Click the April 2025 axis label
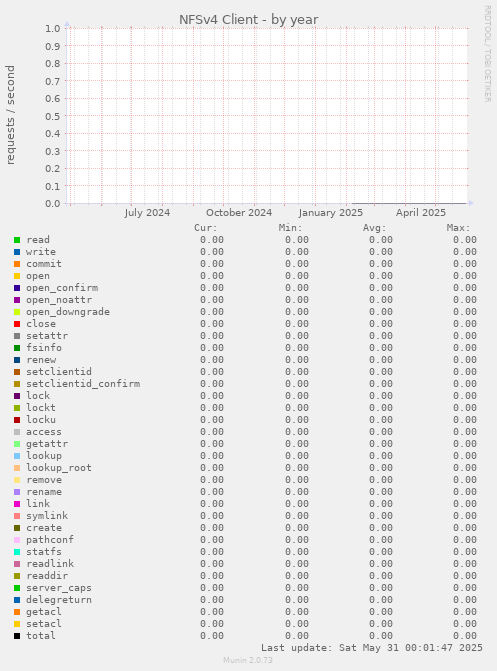Screen dimensions: 497x671 (421, 213)
